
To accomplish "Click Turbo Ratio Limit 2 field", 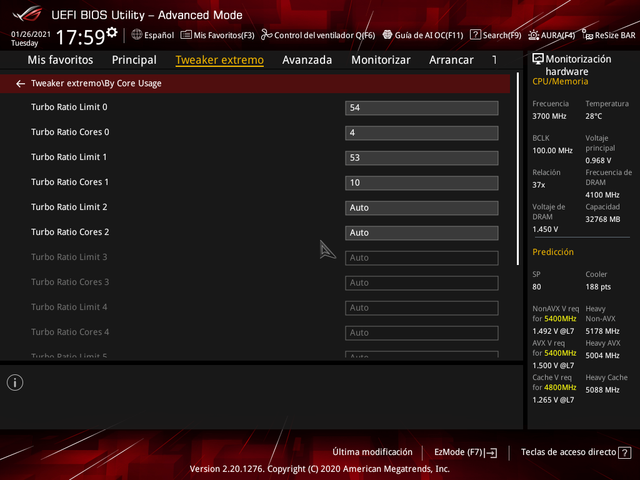I will pos(422,208).
